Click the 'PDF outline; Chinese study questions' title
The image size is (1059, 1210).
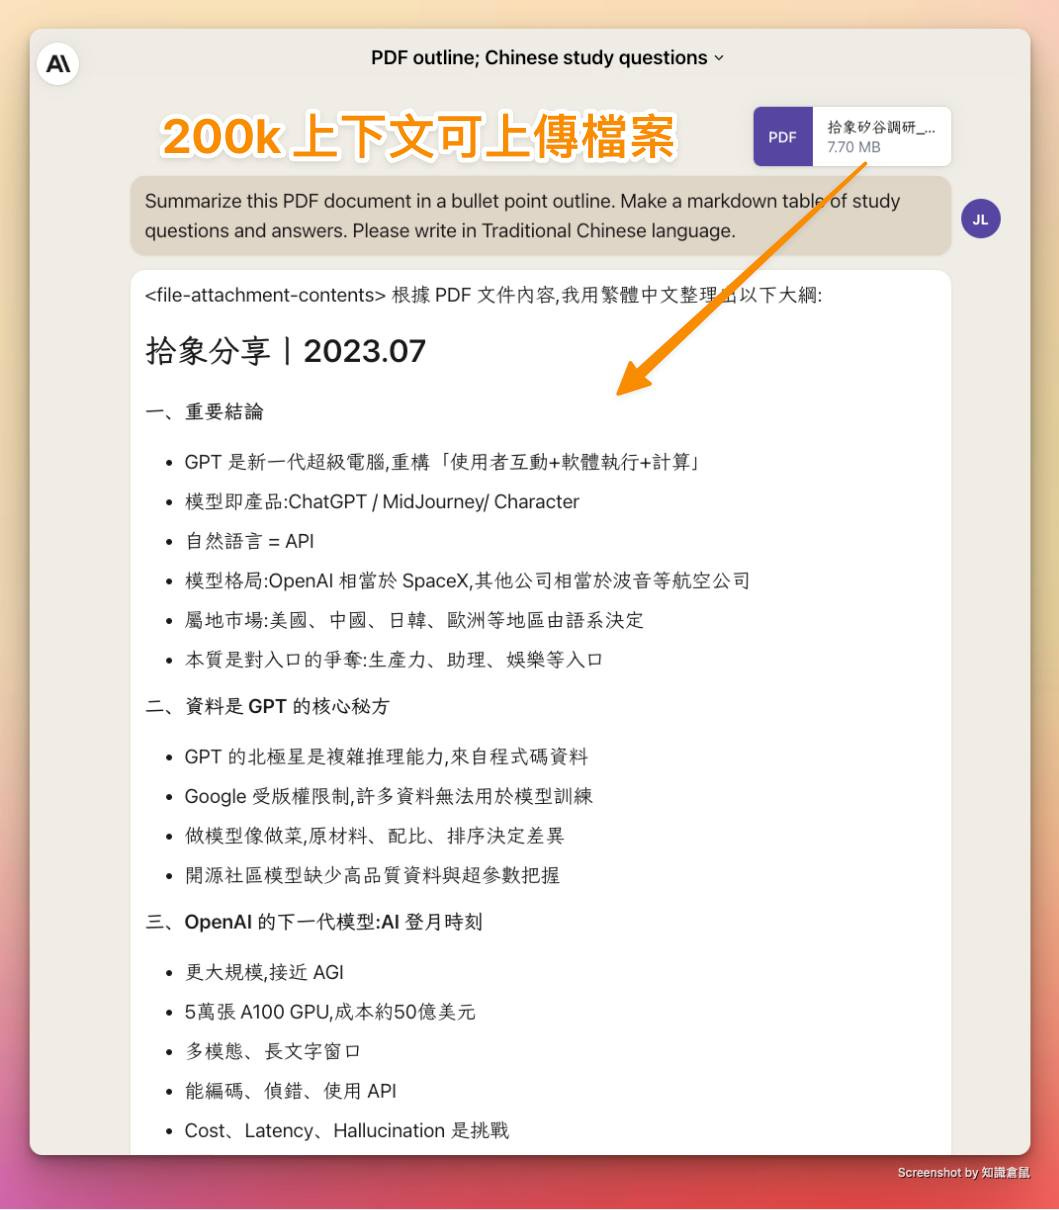(539, 58)
